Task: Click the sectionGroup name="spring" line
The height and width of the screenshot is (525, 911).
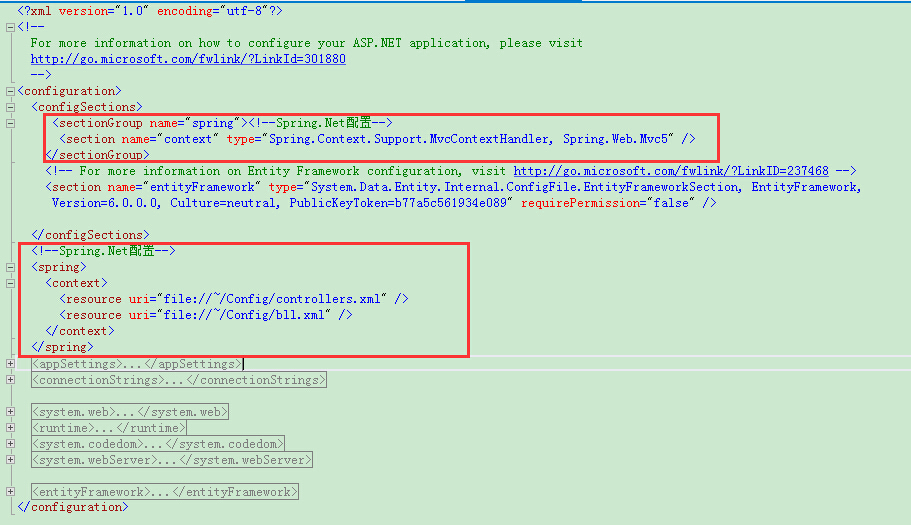Action: pos(222,123)
